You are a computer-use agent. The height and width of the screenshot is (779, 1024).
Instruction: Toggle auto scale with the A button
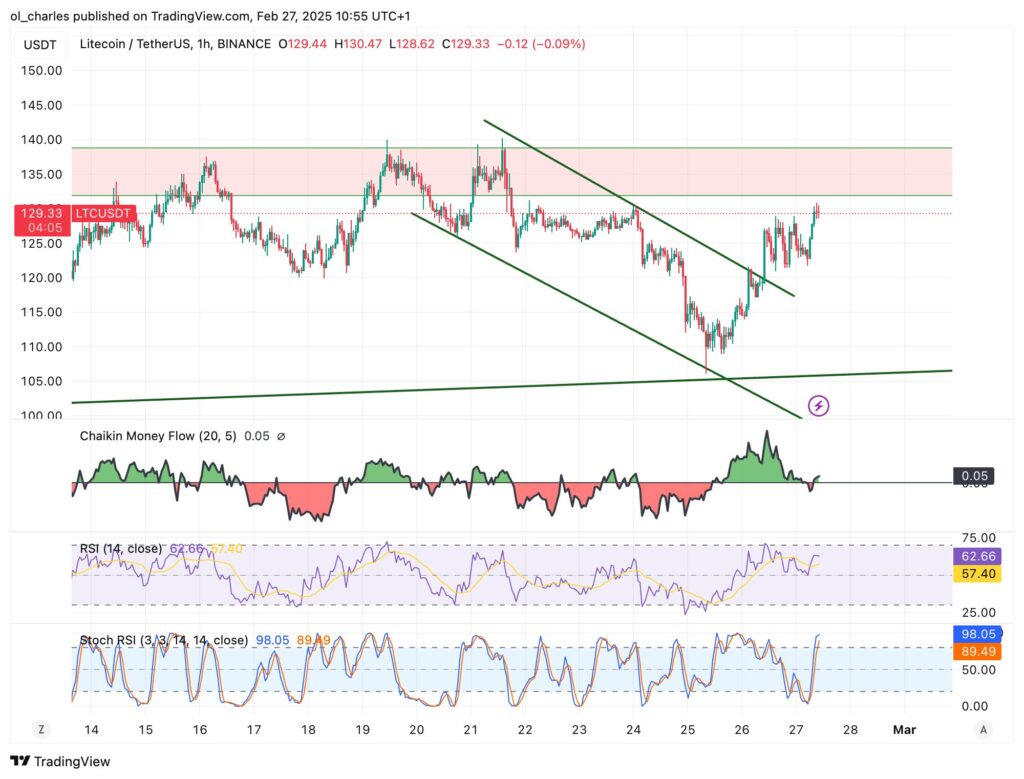[x=985, y=729]
